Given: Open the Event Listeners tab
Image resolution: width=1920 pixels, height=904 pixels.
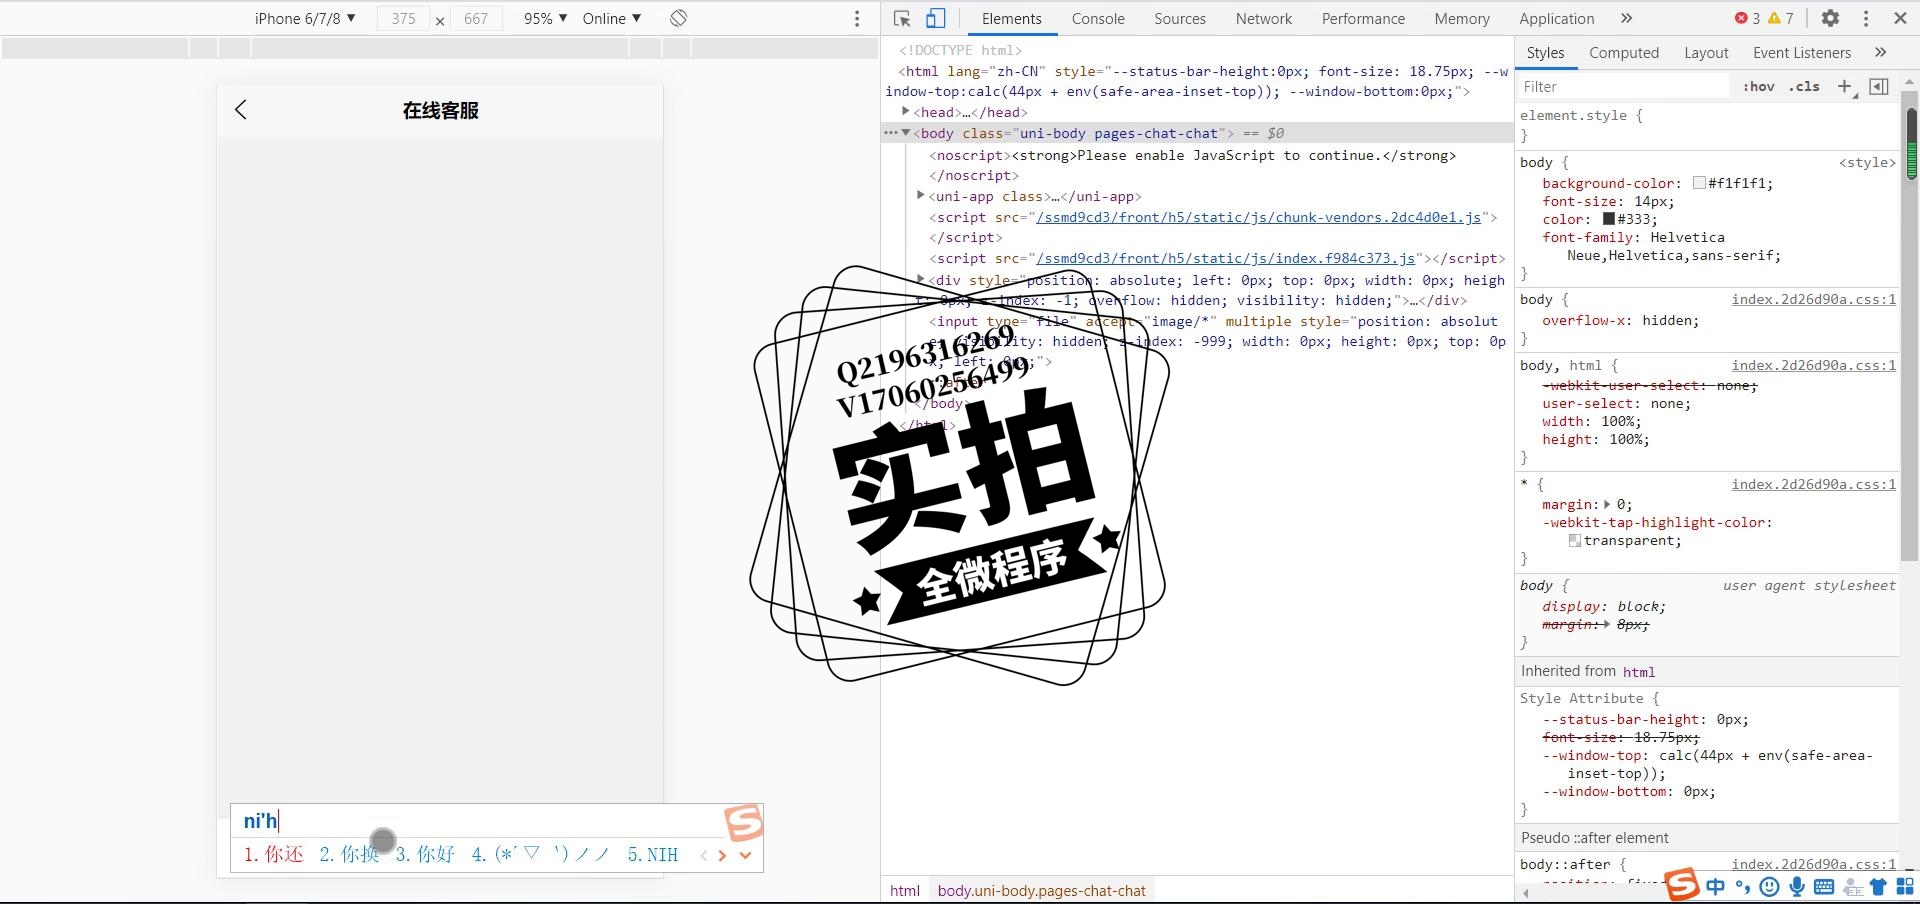Looking at the screenshot, I should click(1802, 52).
